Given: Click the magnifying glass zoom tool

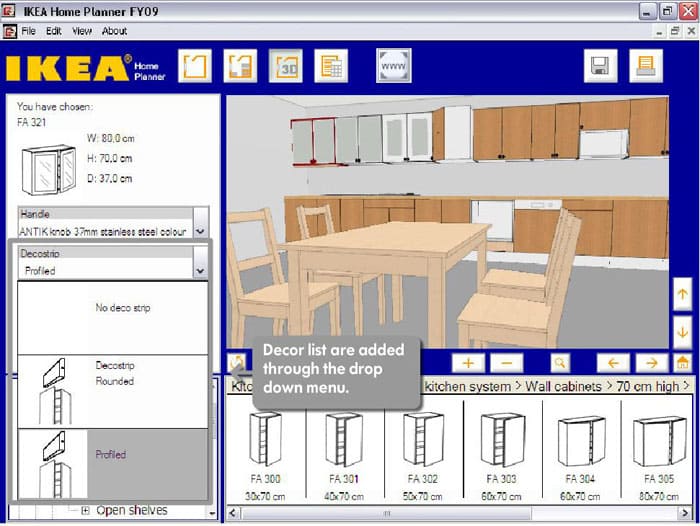Looking at the screenshot, I should pyautogui.click(x=560, y=362).
